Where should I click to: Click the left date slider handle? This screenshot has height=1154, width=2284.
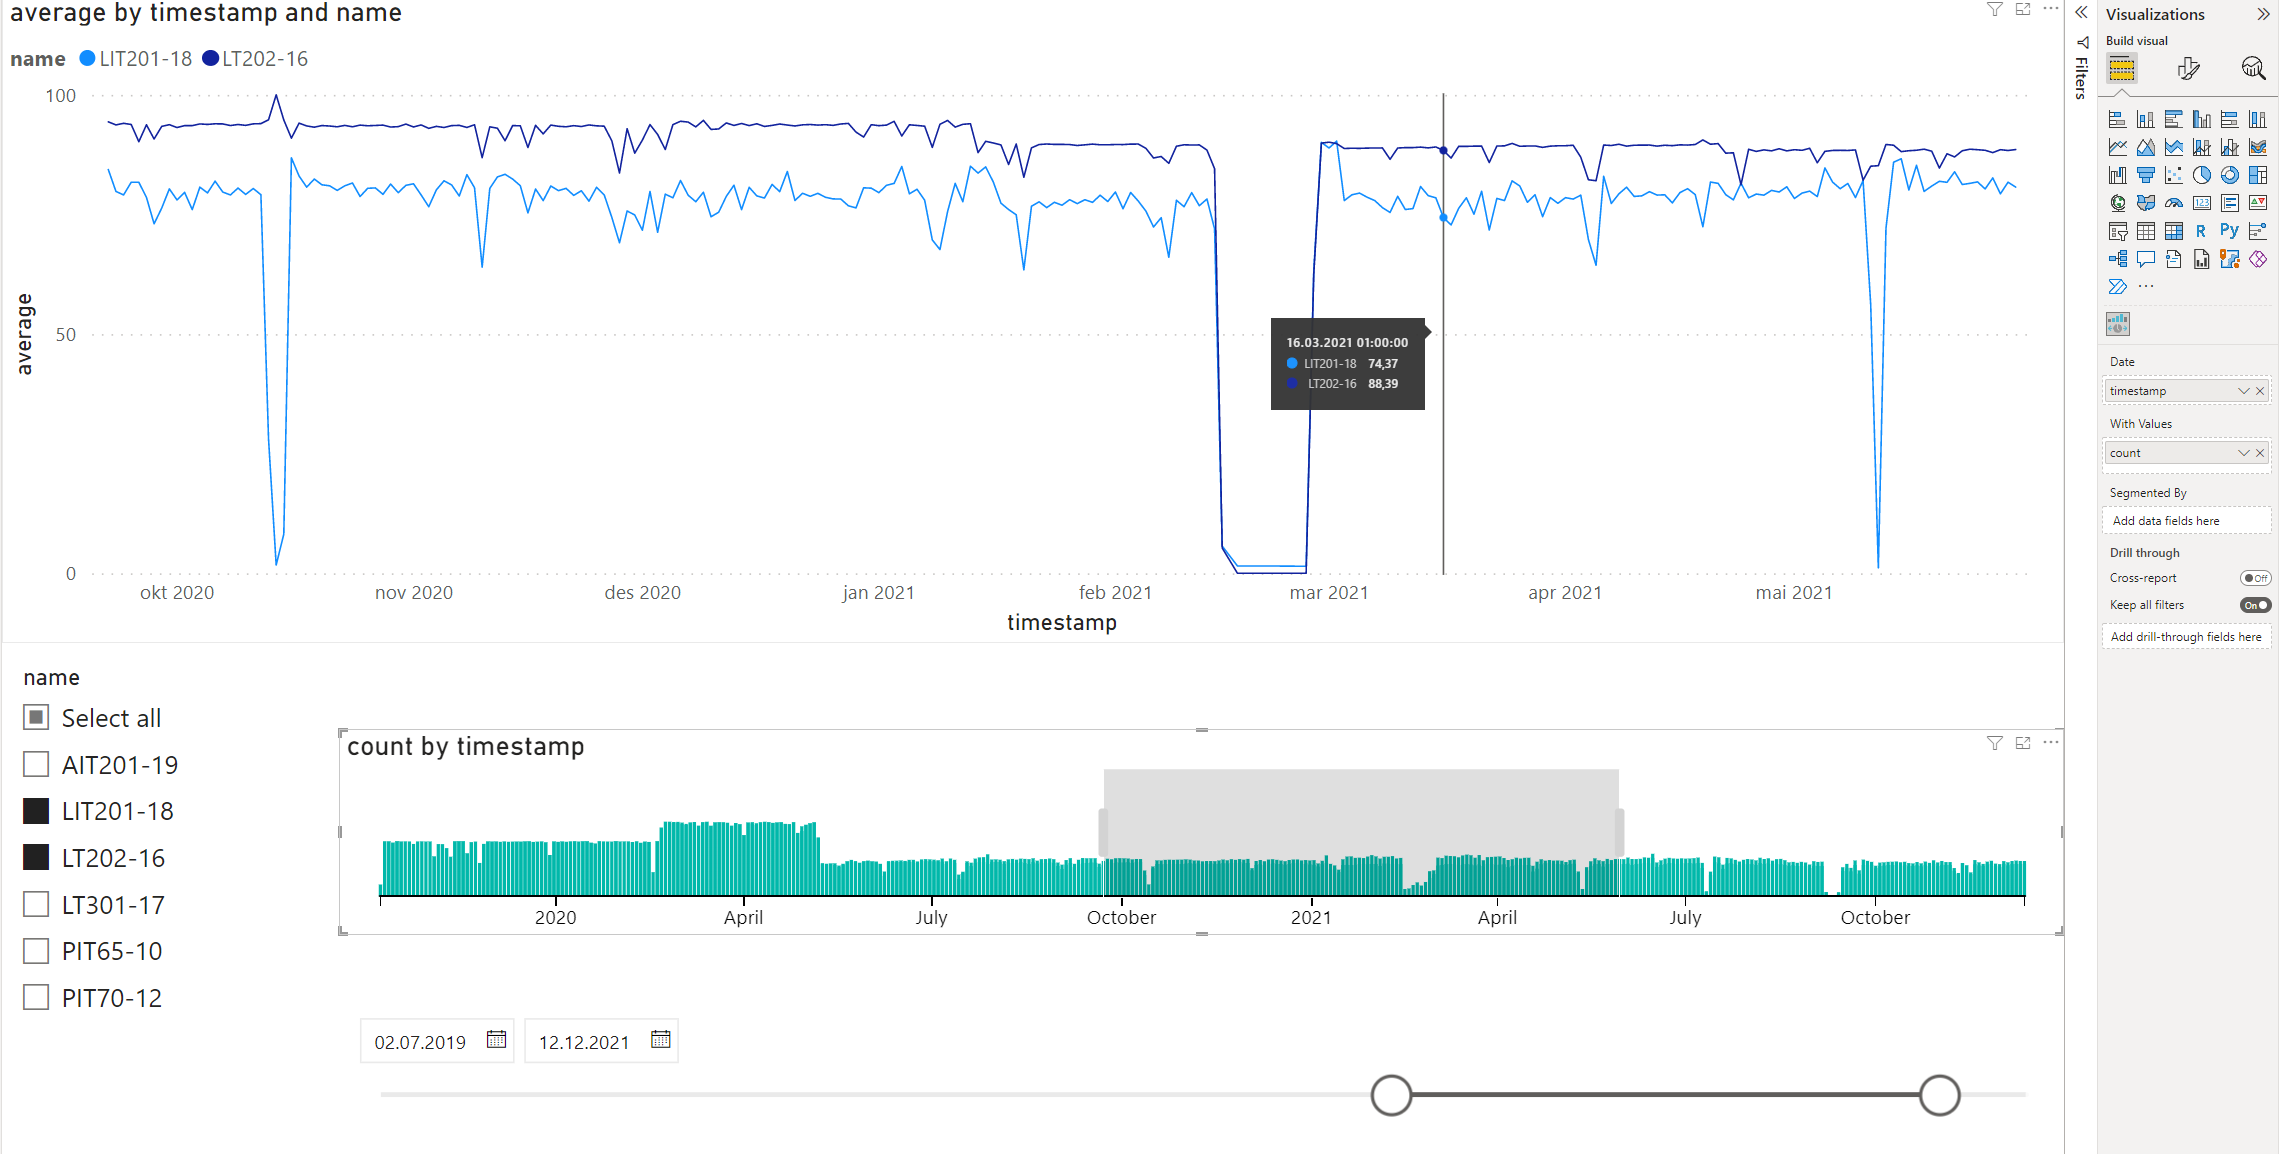tap(1391, 1095)
